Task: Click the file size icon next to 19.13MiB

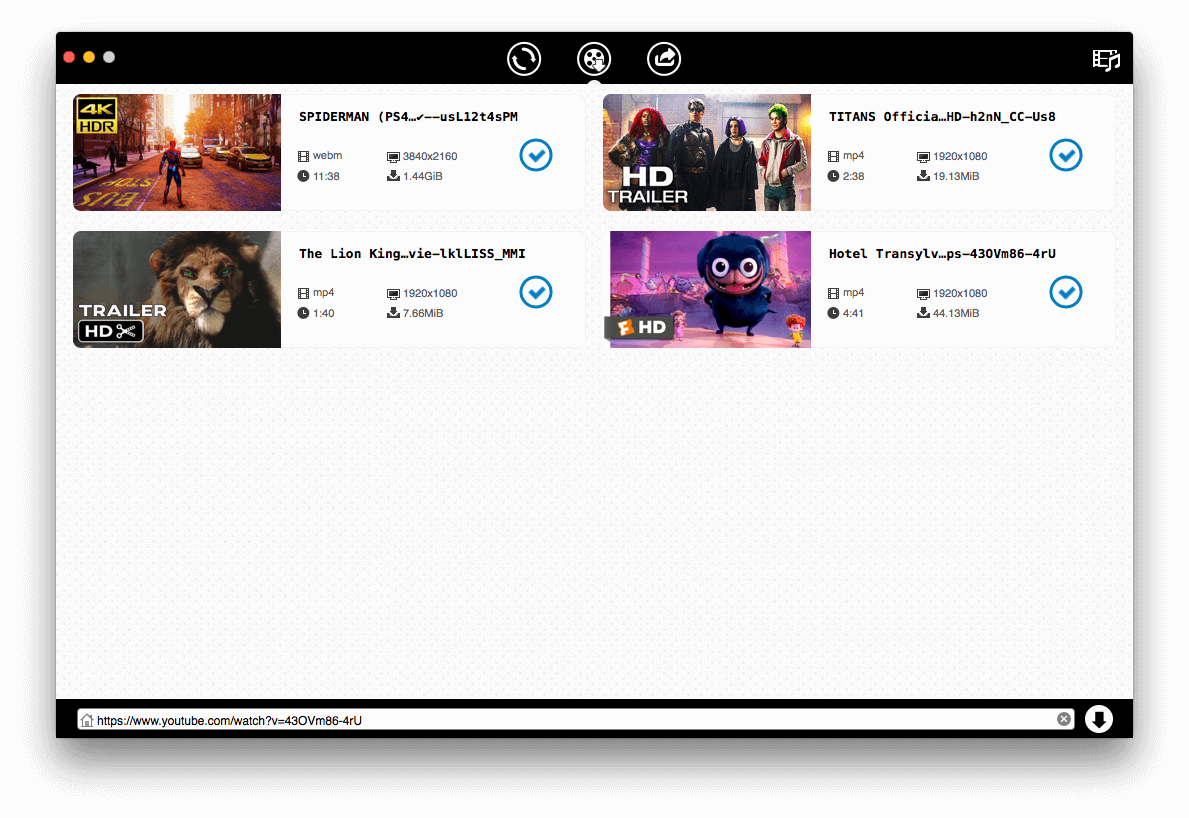Action: [x=923, y=176]
